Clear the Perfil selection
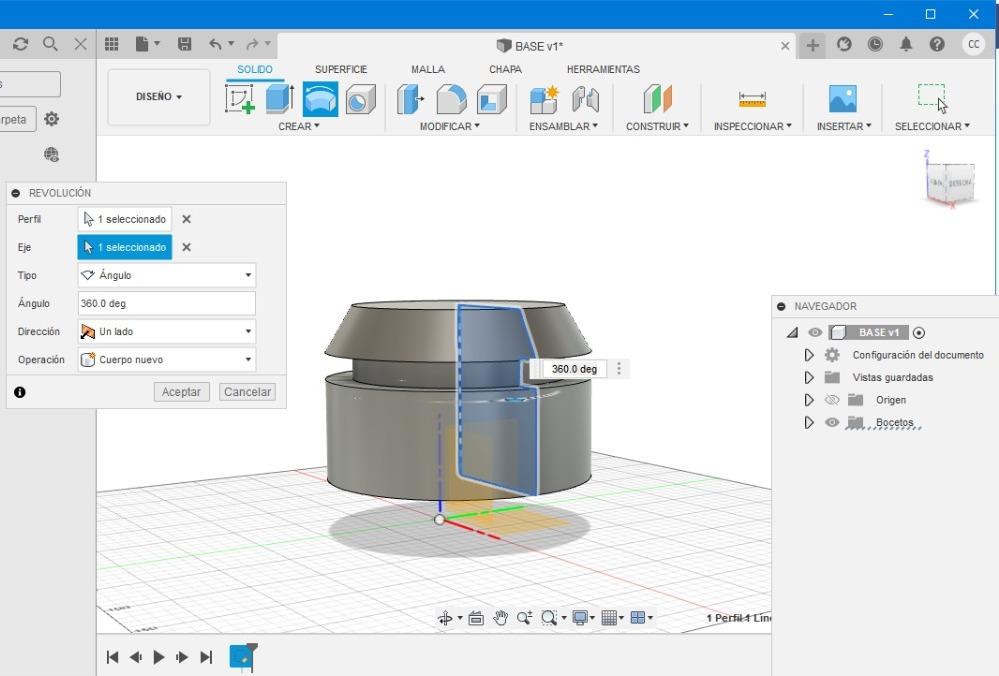This screenshot has height=676, width=999. pos(186,219)
